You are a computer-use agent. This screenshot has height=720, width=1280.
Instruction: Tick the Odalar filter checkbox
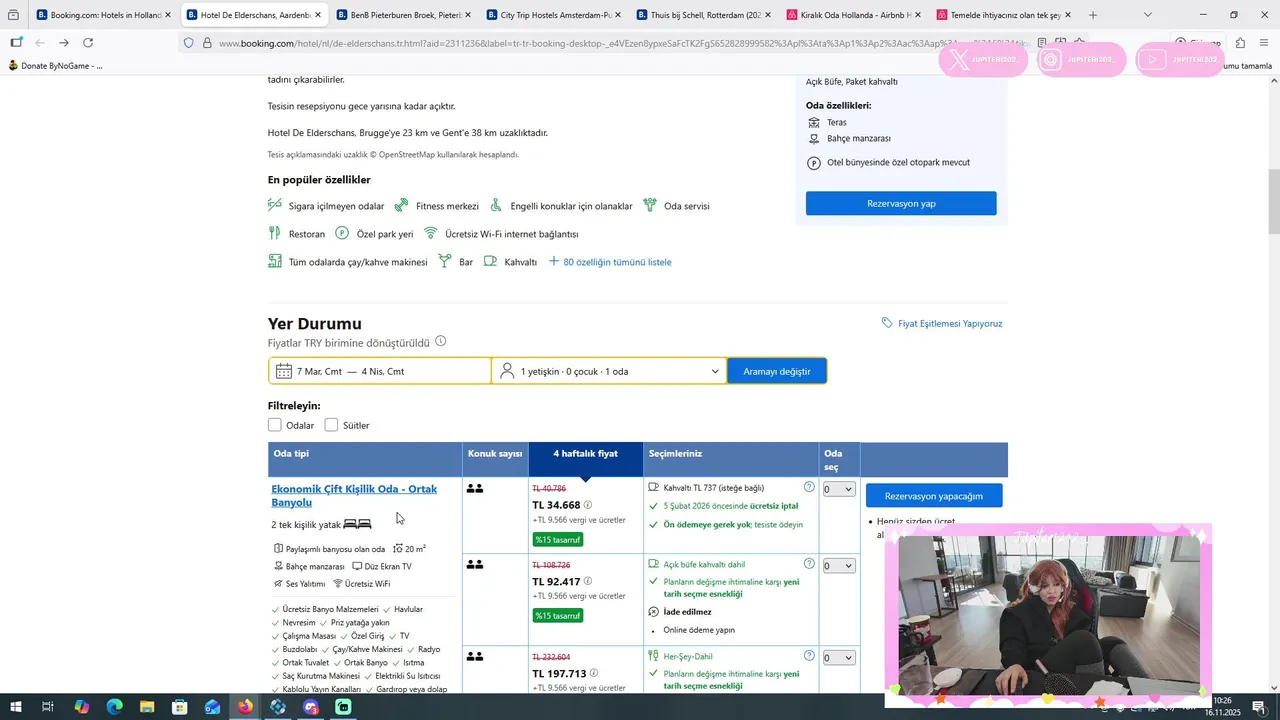[275, 425]
